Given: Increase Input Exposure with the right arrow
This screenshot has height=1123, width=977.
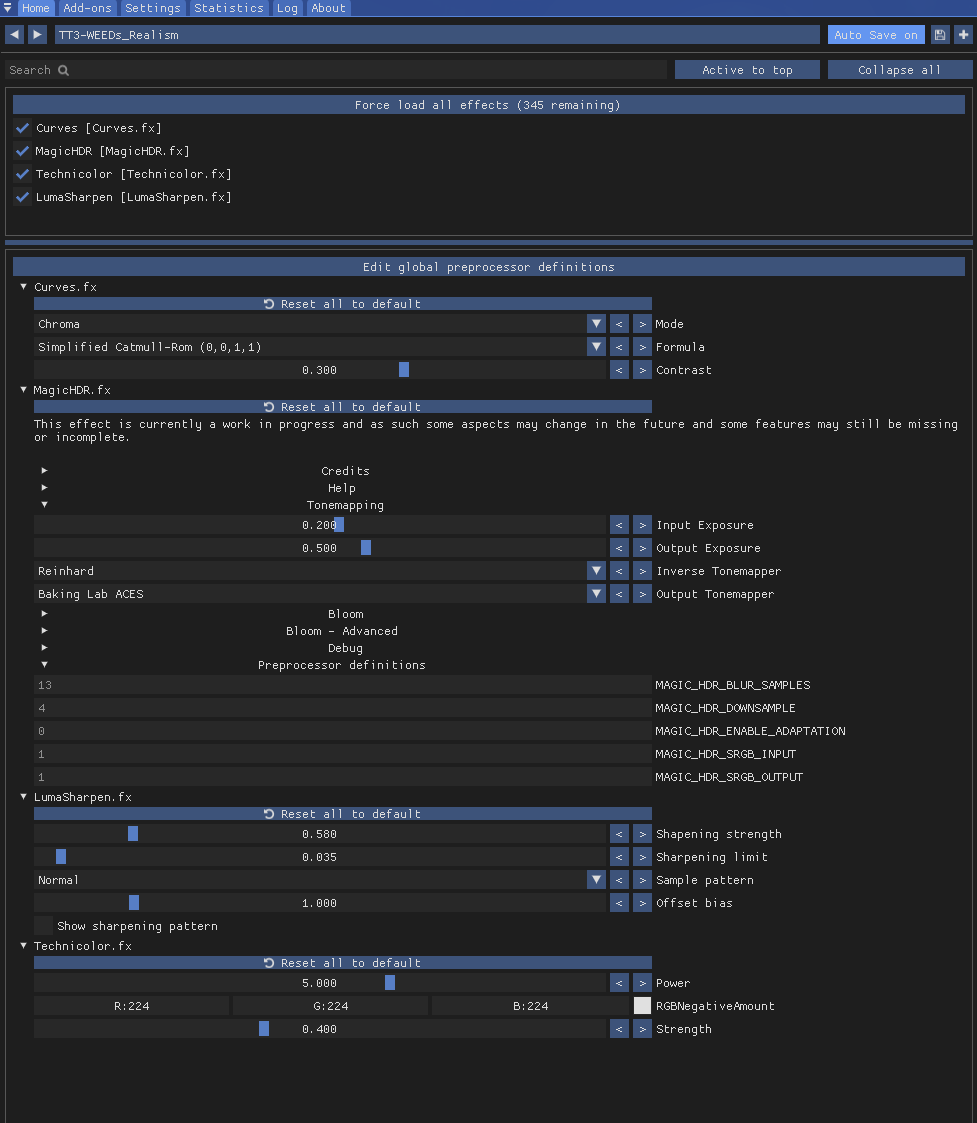Looking at the screenshot, I should 642,525.
